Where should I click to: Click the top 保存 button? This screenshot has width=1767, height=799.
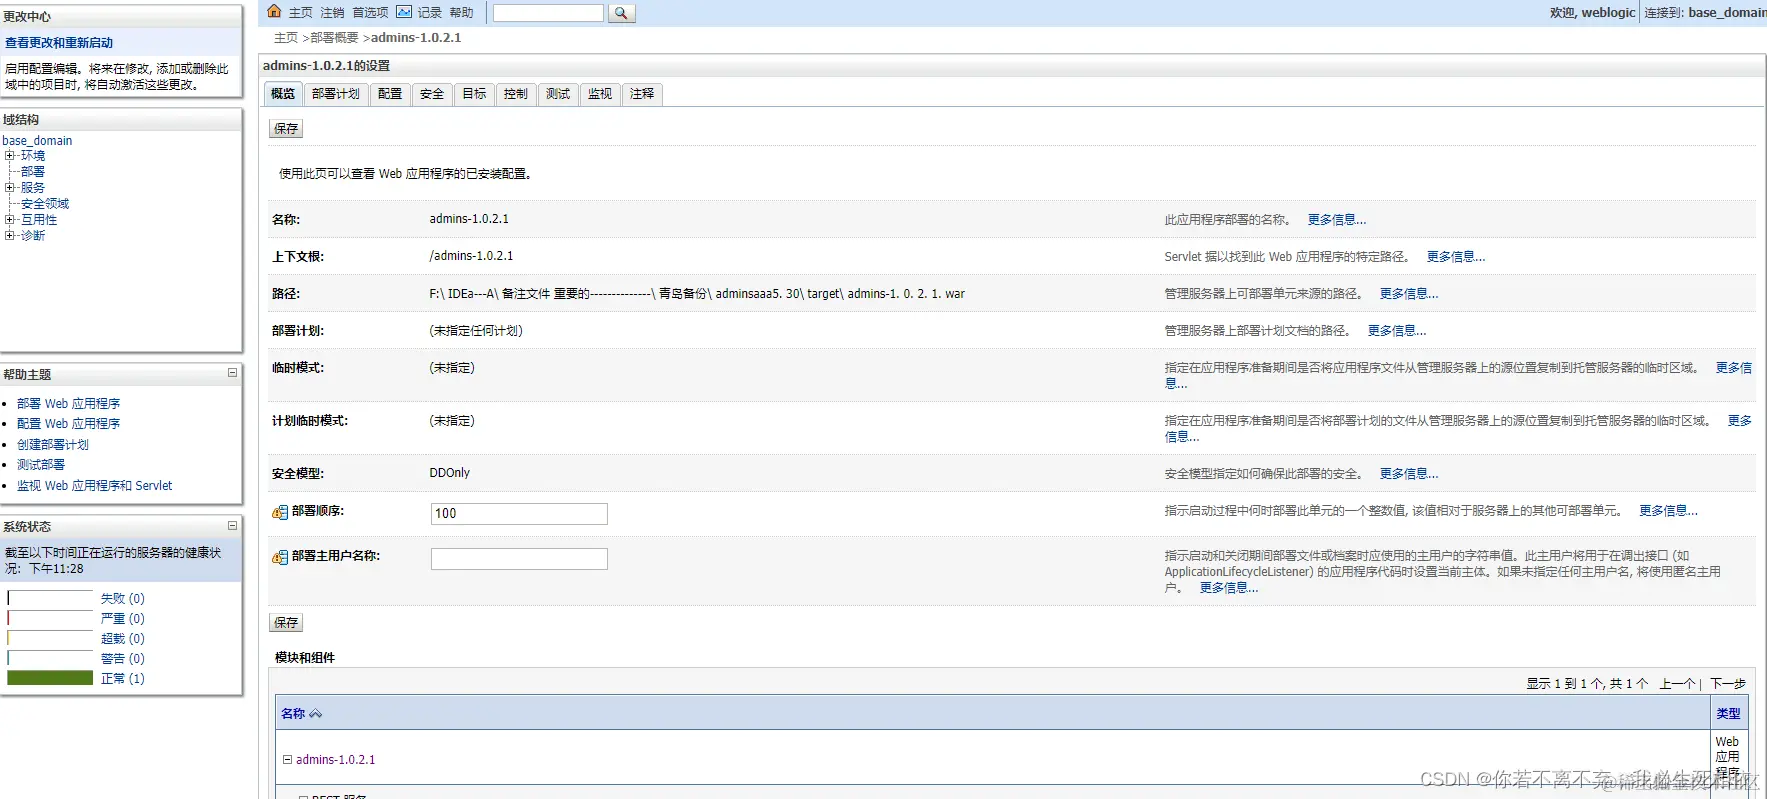286,129
